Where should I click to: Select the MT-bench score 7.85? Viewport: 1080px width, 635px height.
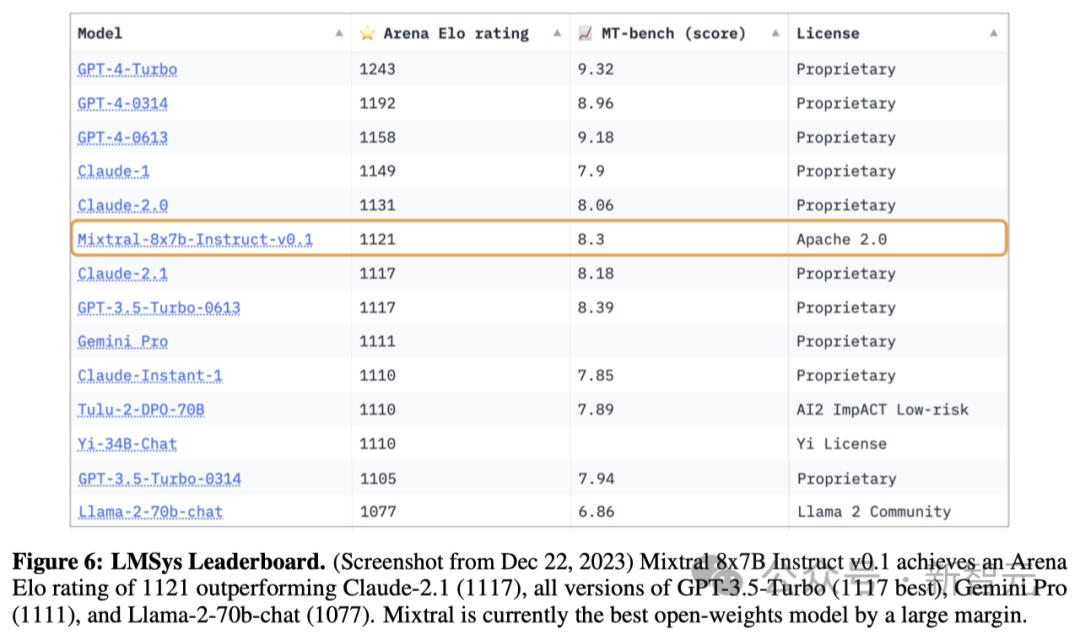596,375
